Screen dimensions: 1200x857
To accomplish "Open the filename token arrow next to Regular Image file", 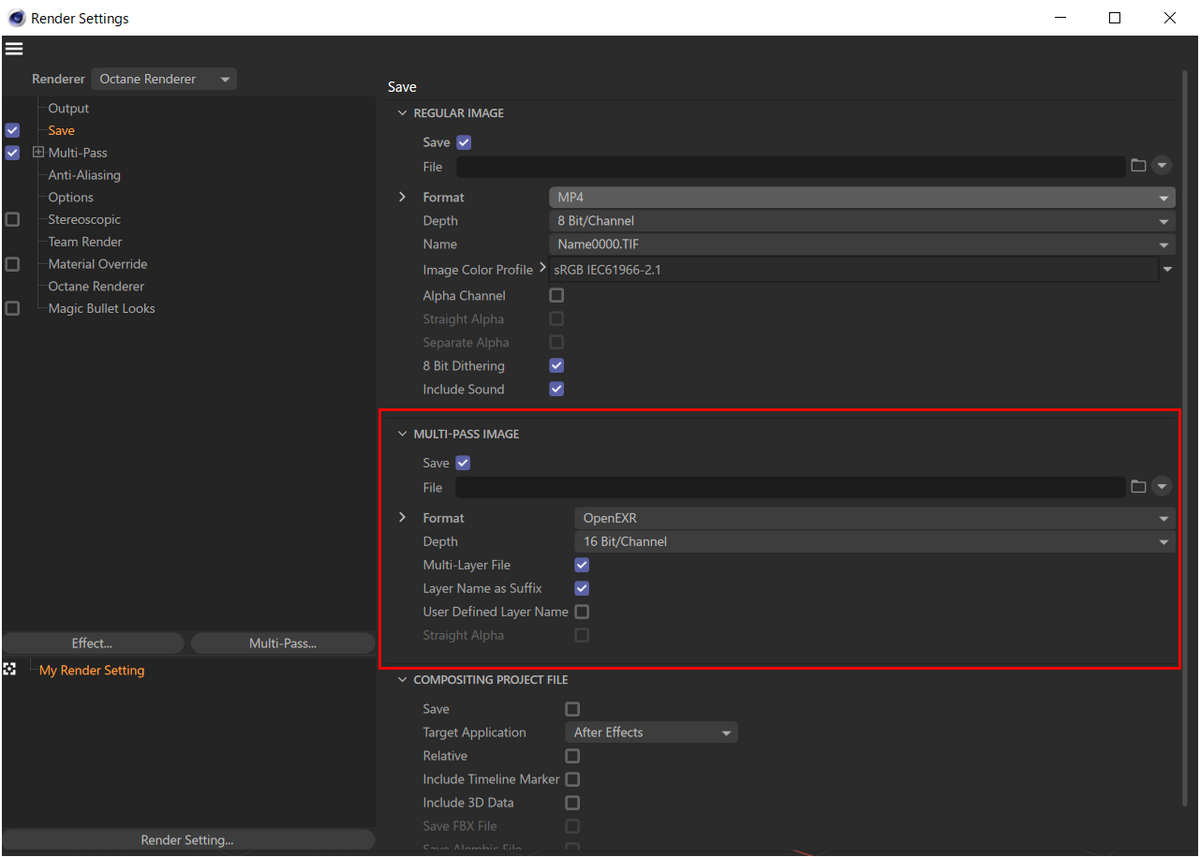I will [x=1162, y=165].
